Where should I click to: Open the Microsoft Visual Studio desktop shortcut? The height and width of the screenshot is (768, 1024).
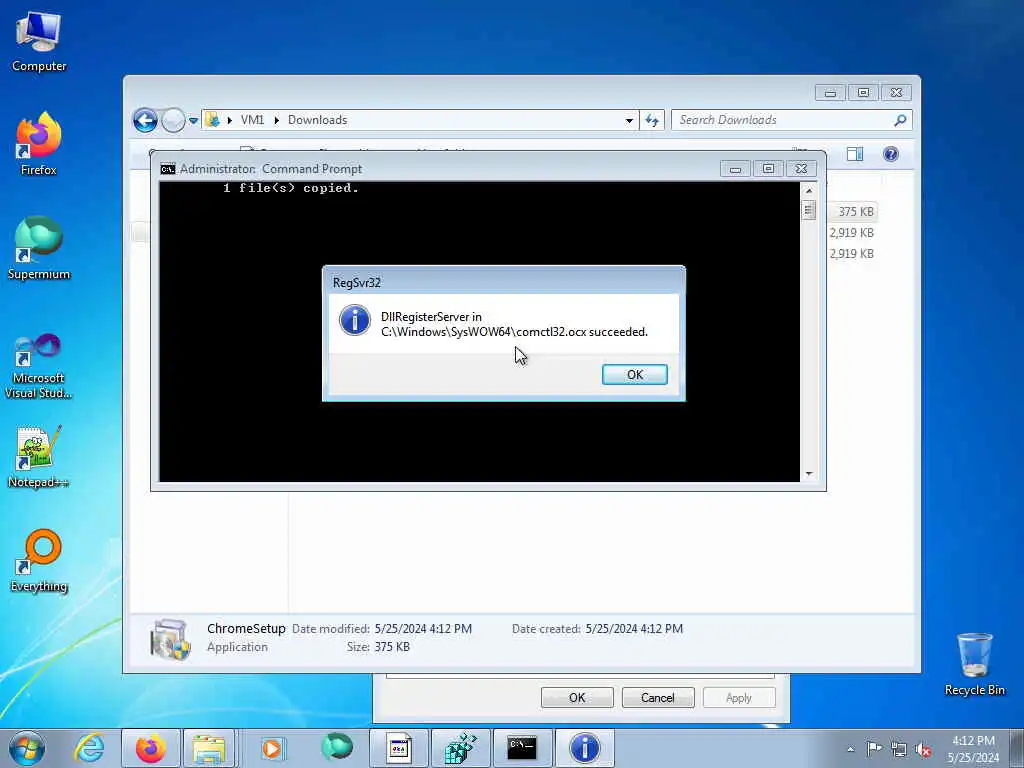pos(39,366)
